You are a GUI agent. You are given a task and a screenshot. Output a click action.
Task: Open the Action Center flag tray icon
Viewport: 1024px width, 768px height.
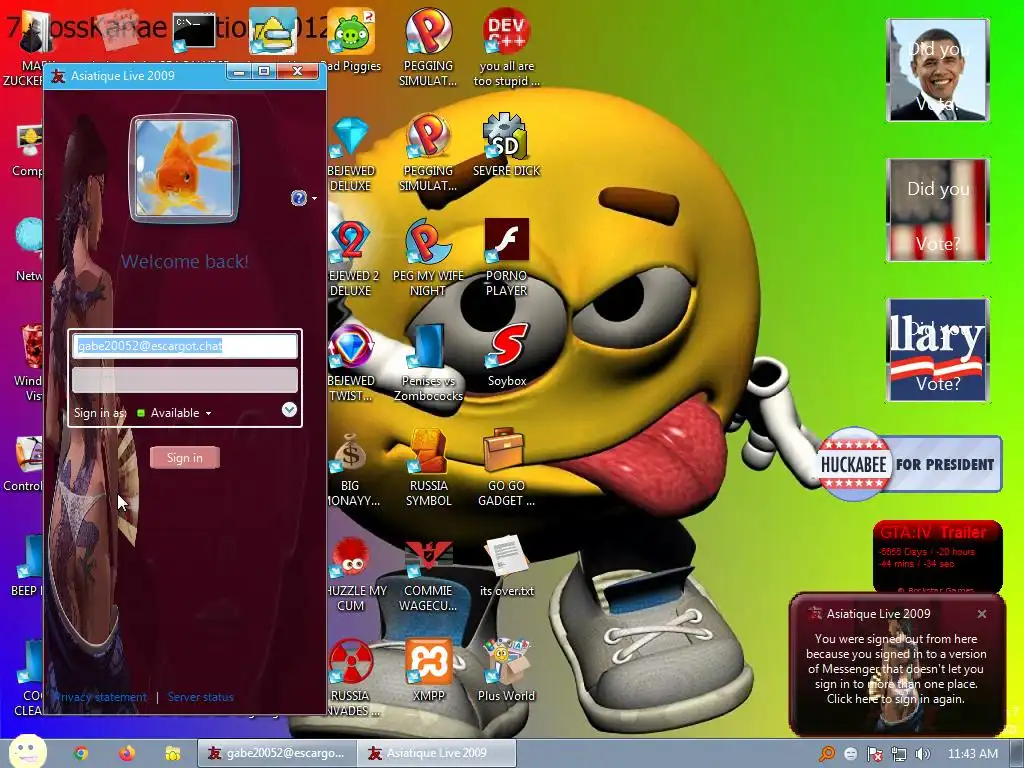click(875, 754)
